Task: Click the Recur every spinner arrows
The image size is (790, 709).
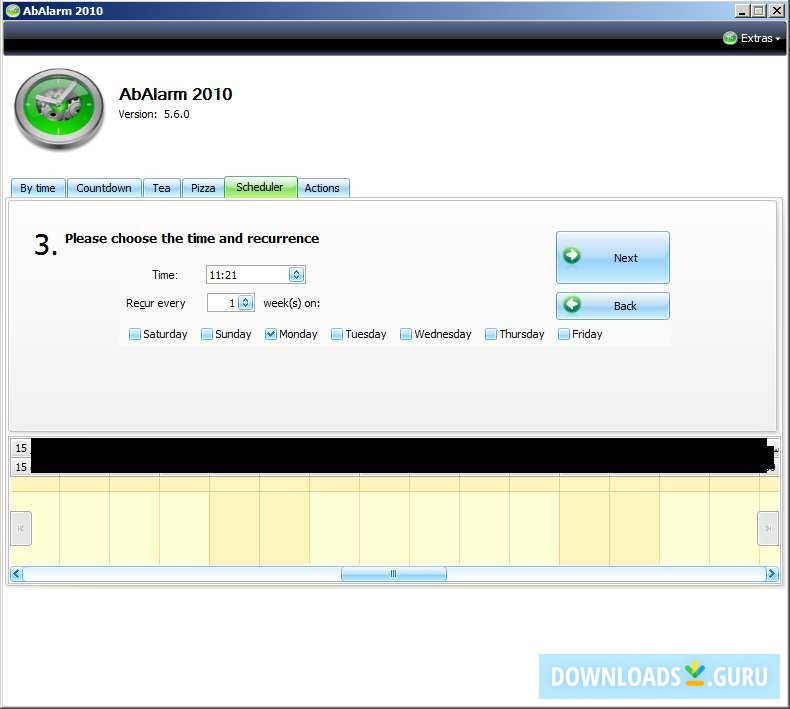Action: (x=245, y=303)
